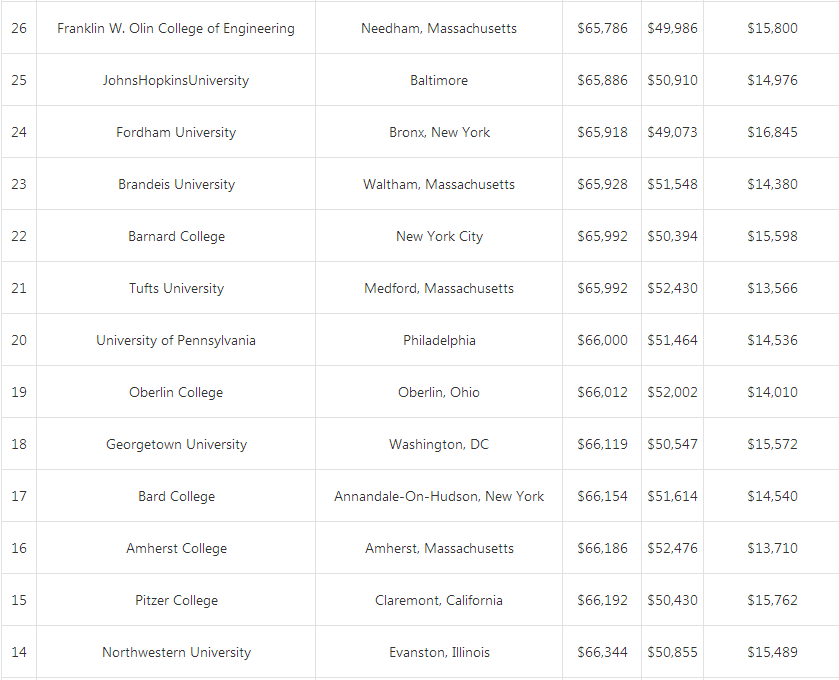This screenshot has width=839, height=680.
Task: Click the Amherst College name cell
Action: click(176, 548)
